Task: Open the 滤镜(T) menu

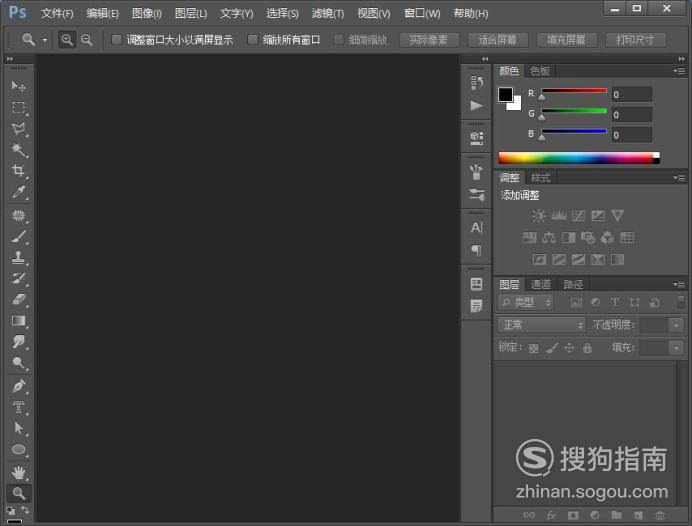Action: coord(328,14)
